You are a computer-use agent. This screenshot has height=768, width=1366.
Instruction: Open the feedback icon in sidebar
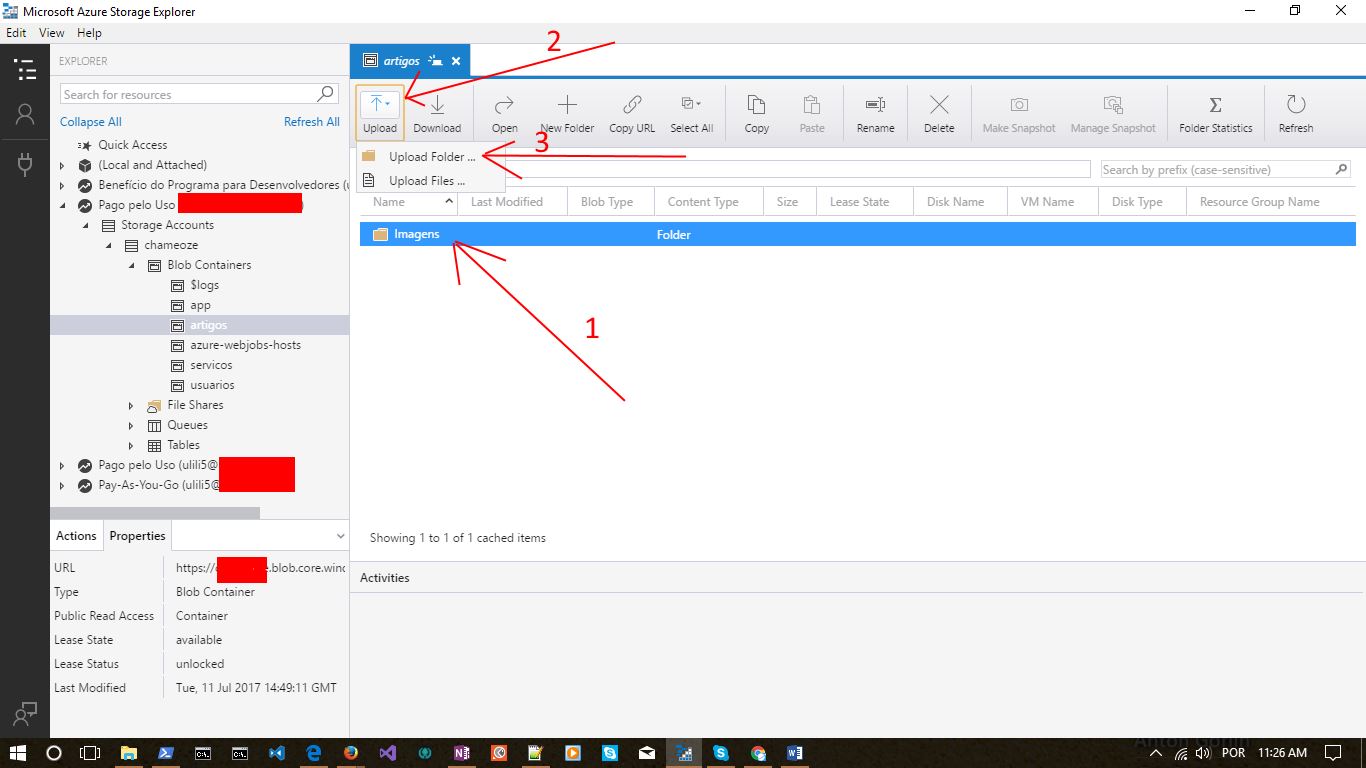pyautogui.click(x=25, y=713)
